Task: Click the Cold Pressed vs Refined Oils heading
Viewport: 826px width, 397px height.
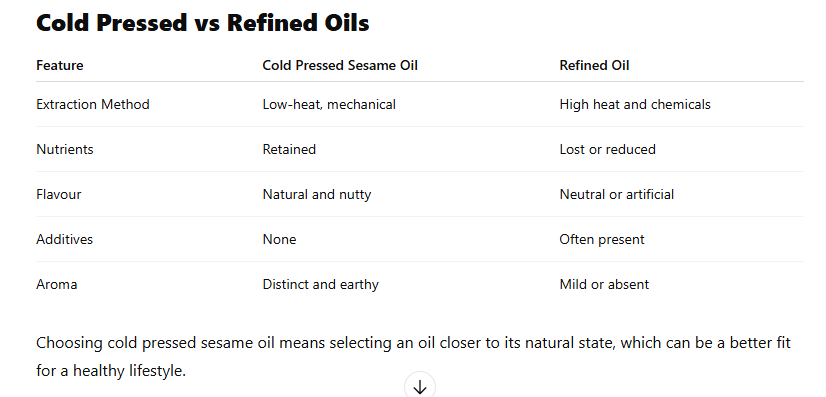Action: tap(203, 23)
